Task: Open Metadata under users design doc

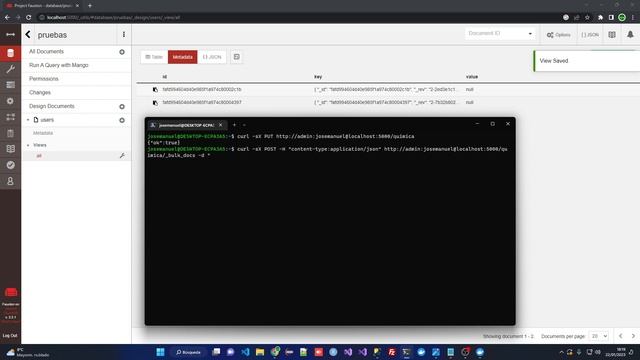Action: tap(43, 133)
